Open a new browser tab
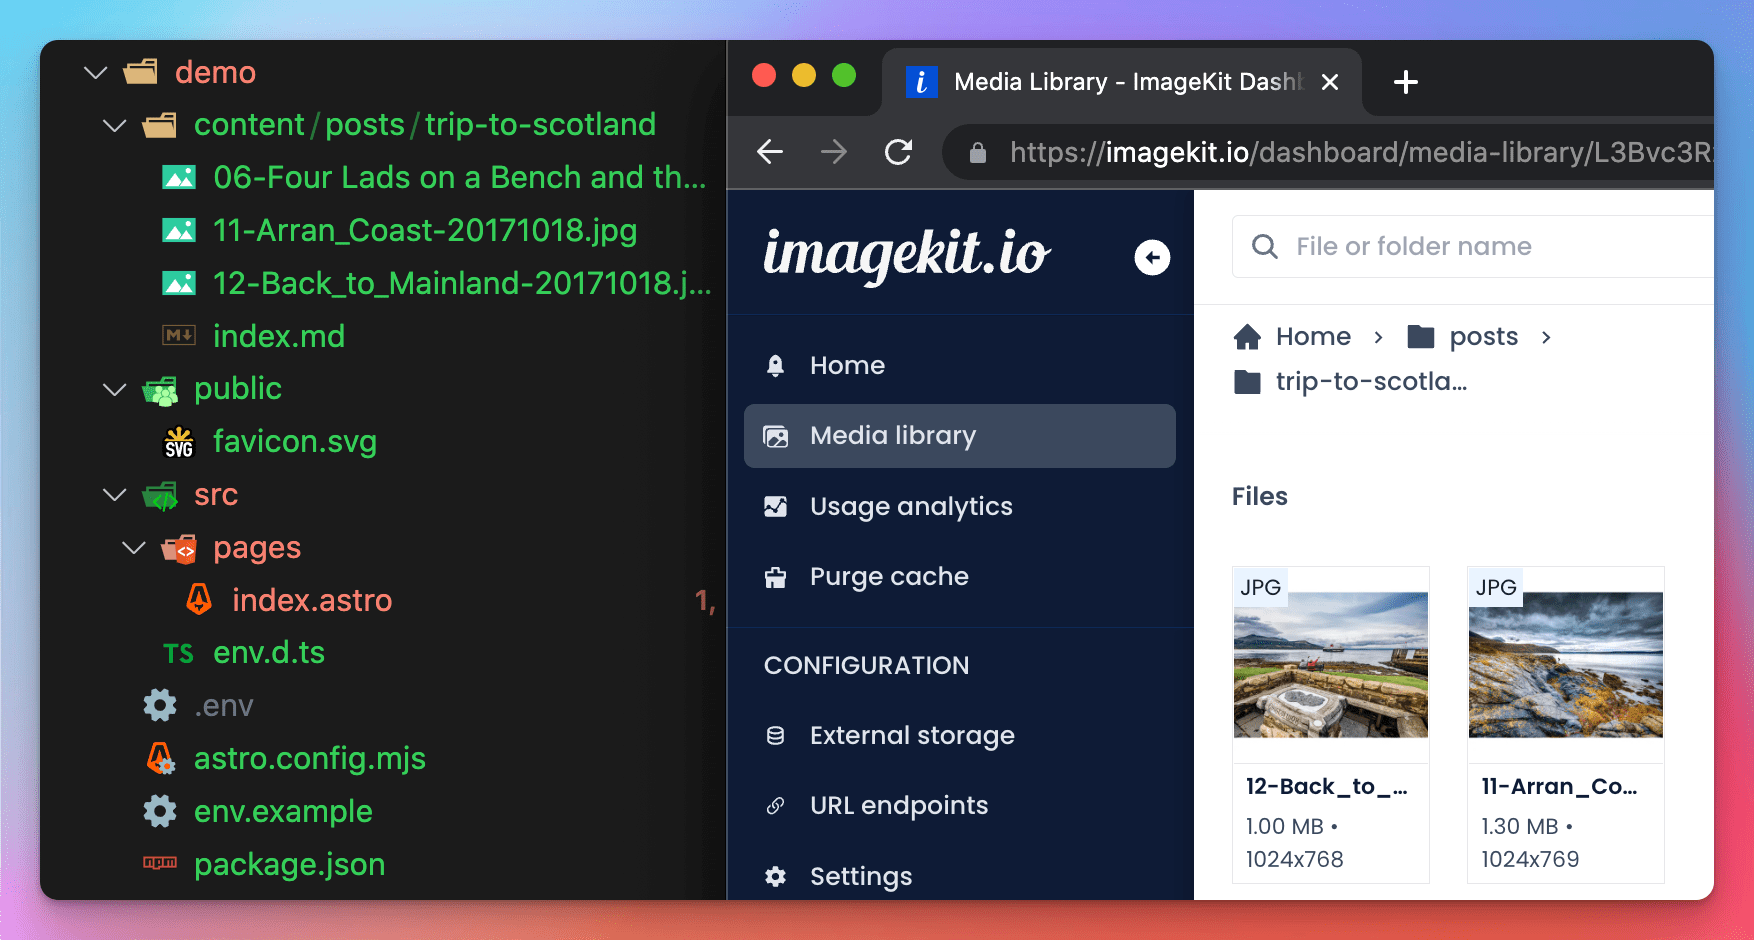1754x940 pixels. point(1406,82)
